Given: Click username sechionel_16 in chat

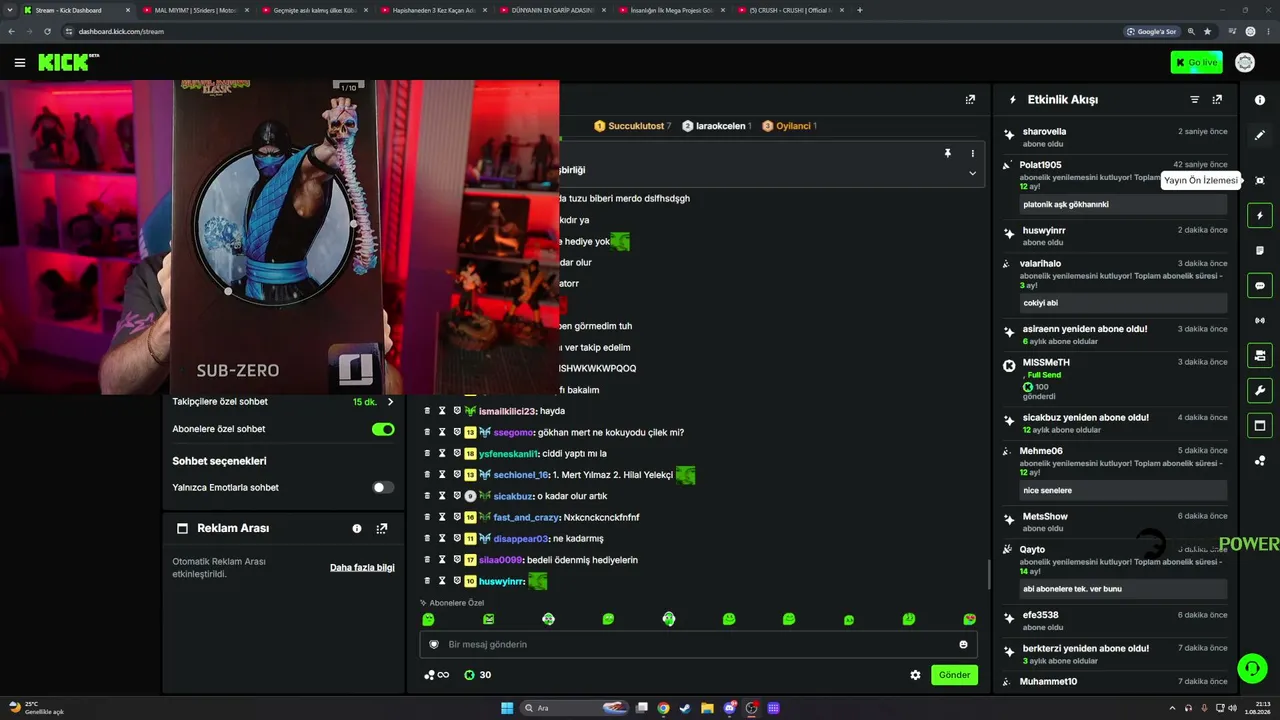Looking at the screenshot, I should (520, 475).
